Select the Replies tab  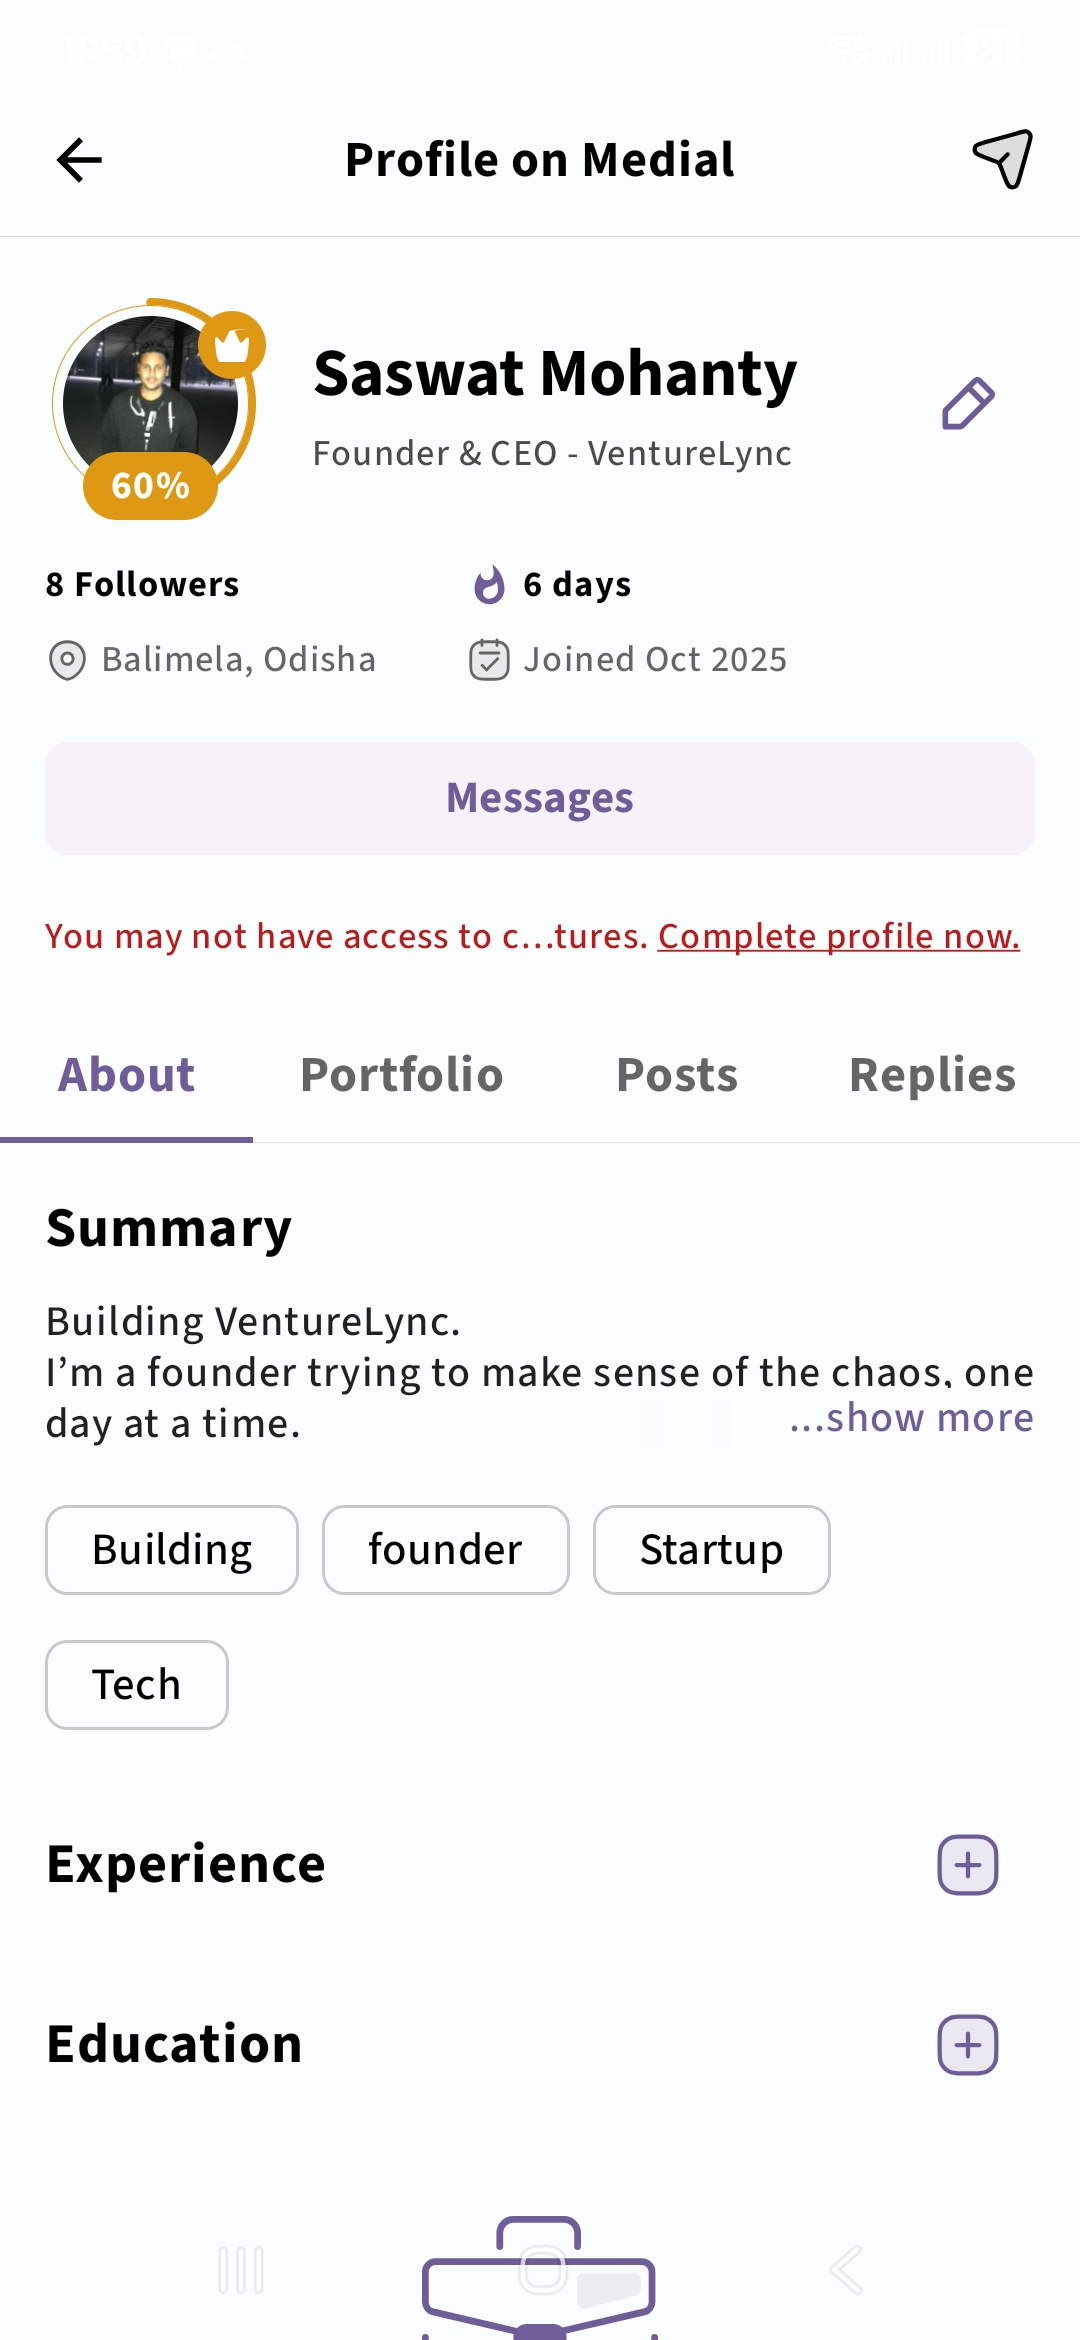click(x=932, y=1076)
